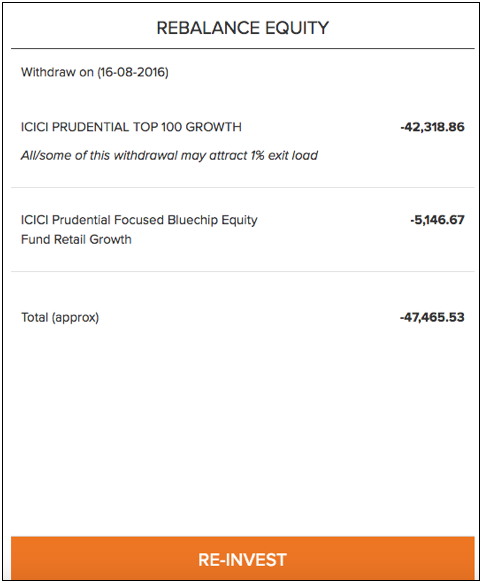Click the REBALANCE EQUITY heading

coord(242,28)
